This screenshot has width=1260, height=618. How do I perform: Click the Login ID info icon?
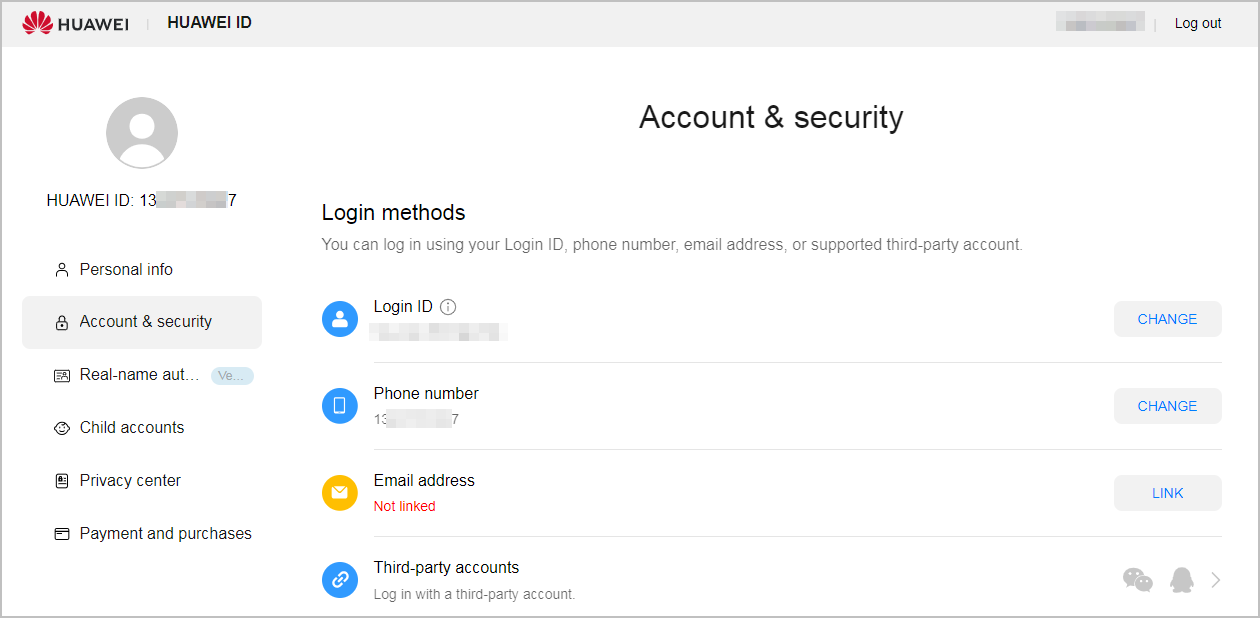point(448,307)
